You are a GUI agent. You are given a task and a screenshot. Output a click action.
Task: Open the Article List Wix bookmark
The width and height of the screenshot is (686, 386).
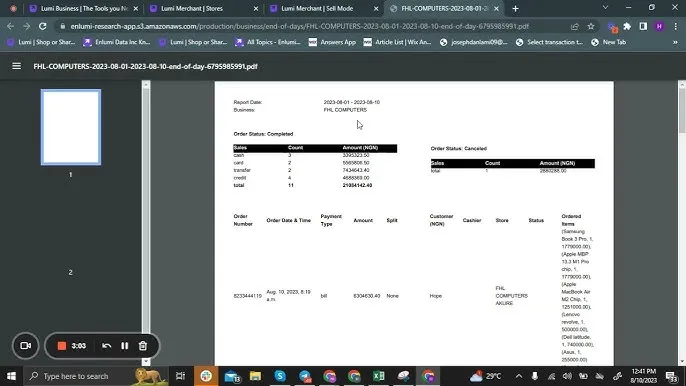(x=397, y=42)
